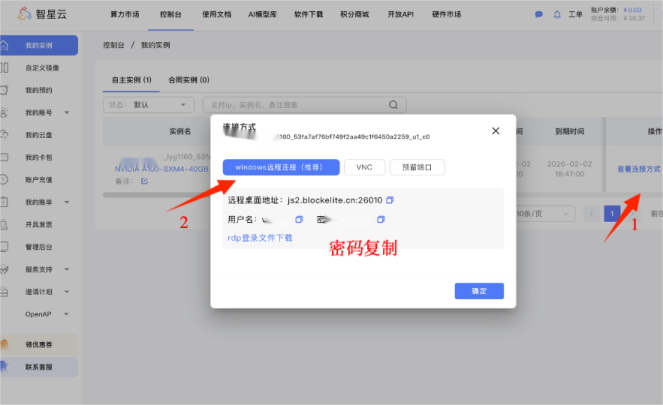Click the 智星云 logo
The image size is (663, 405).
(42, 14)
